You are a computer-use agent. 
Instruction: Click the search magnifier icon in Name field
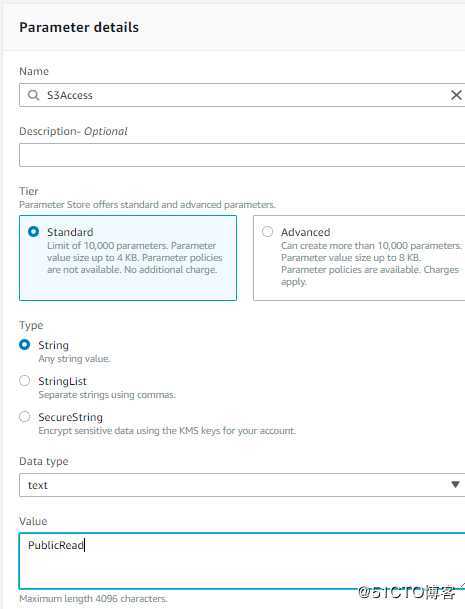(33, 95)
